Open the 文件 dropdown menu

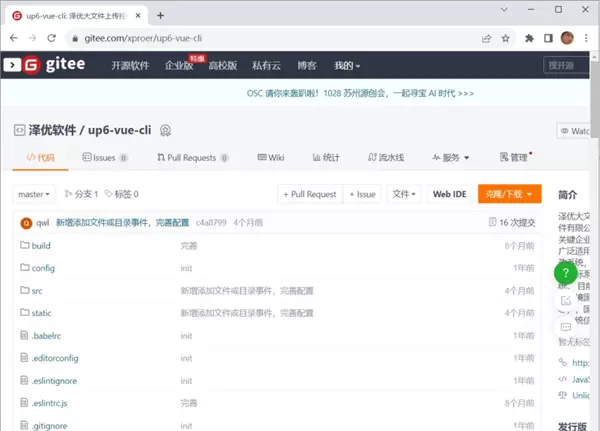403,194
